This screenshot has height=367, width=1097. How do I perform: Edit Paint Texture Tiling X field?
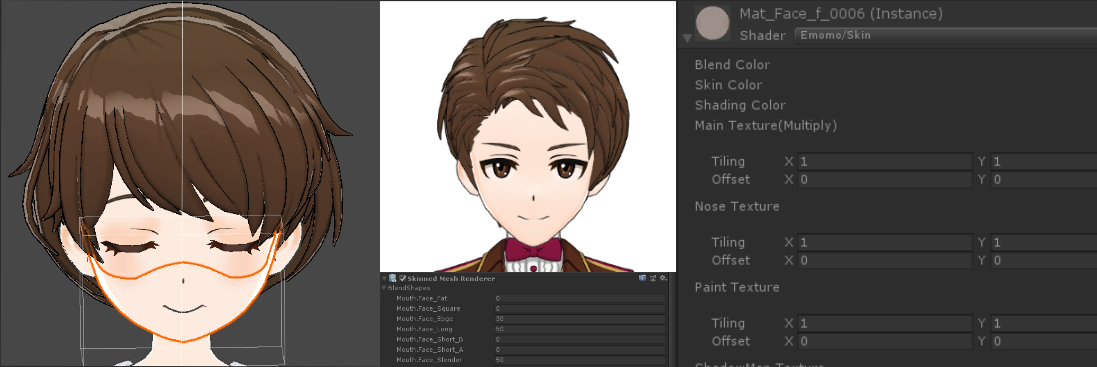click(884, 323)
